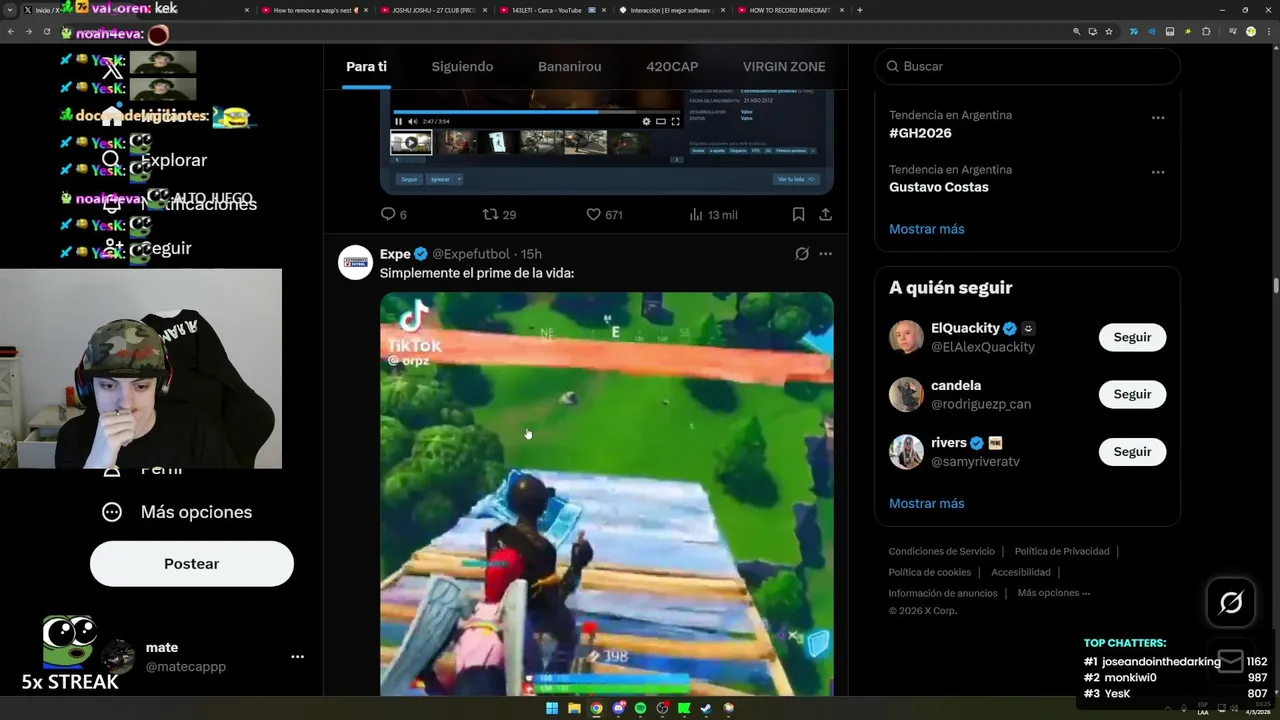
Task: Open account menu next to mate
Action: point(297,657)
